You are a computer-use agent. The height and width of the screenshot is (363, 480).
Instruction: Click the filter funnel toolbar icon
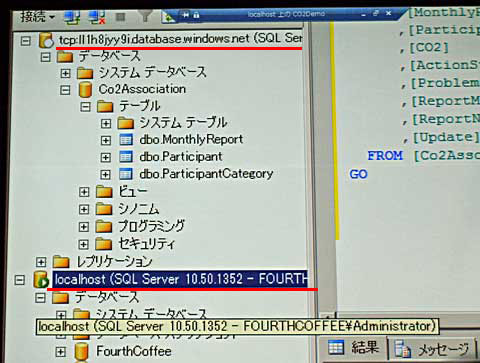[145, 16]
